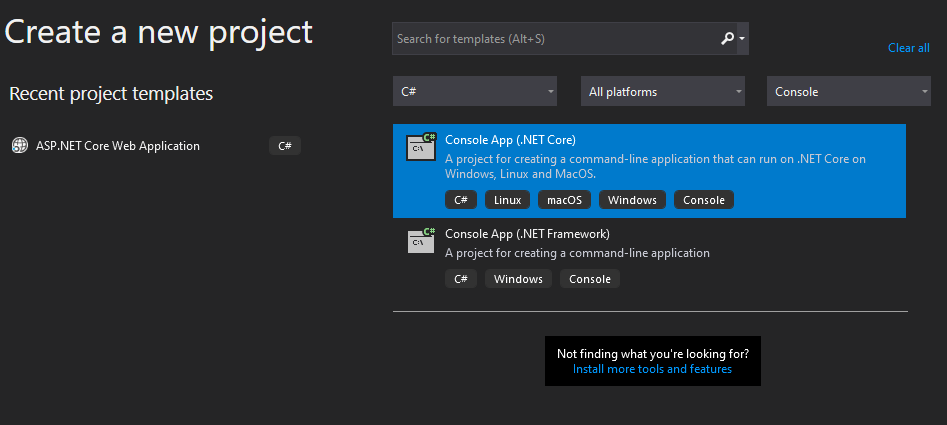The height and width of the screenshot is (425, 947).
Task: Click Windows tag on .NET Framework template
Action: click(x=518, y=279)
